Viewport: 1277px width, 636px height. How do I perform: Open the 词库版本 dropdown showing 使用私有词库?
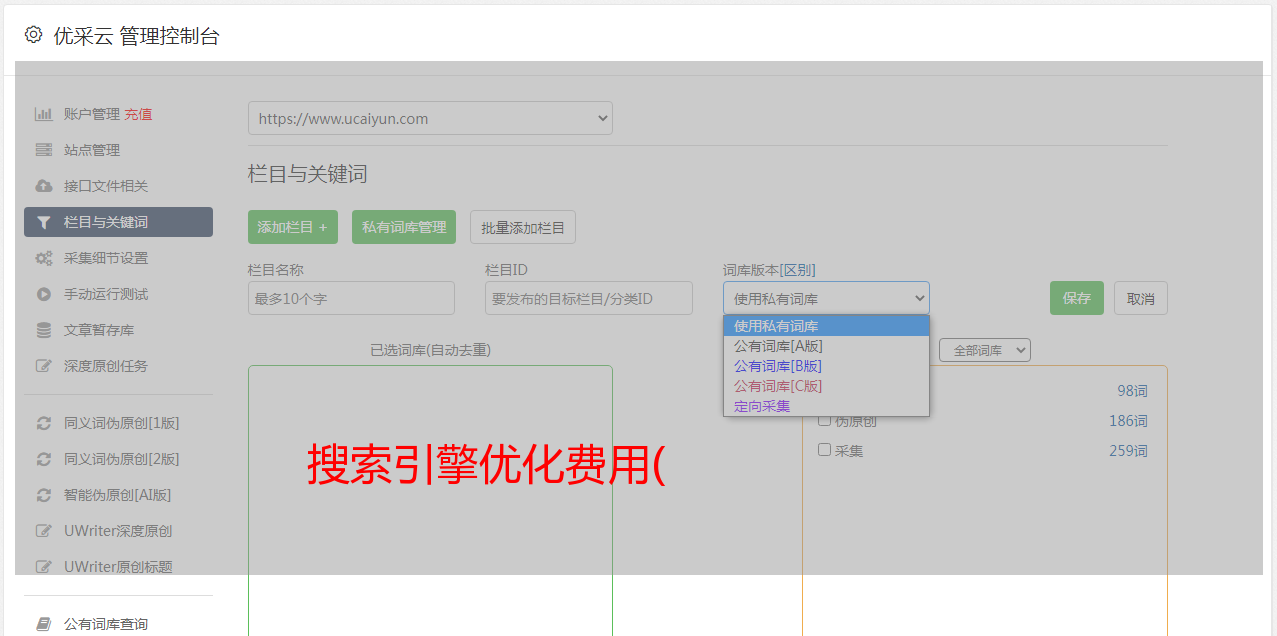826,298
